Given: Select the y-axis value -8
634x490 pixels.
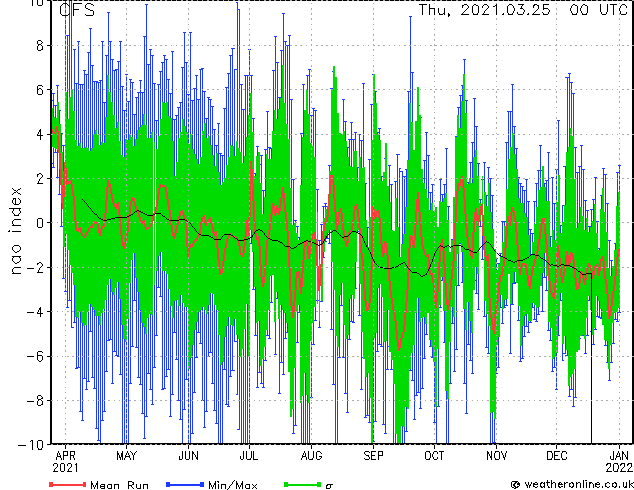Looking at the screenshot, I should click(x=35, y=401).
